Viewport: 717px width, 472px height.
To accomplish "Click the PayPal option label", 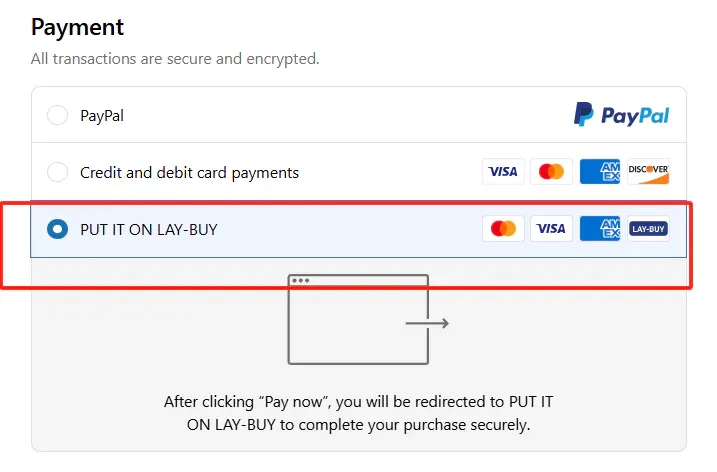I will tap(102, 116).
